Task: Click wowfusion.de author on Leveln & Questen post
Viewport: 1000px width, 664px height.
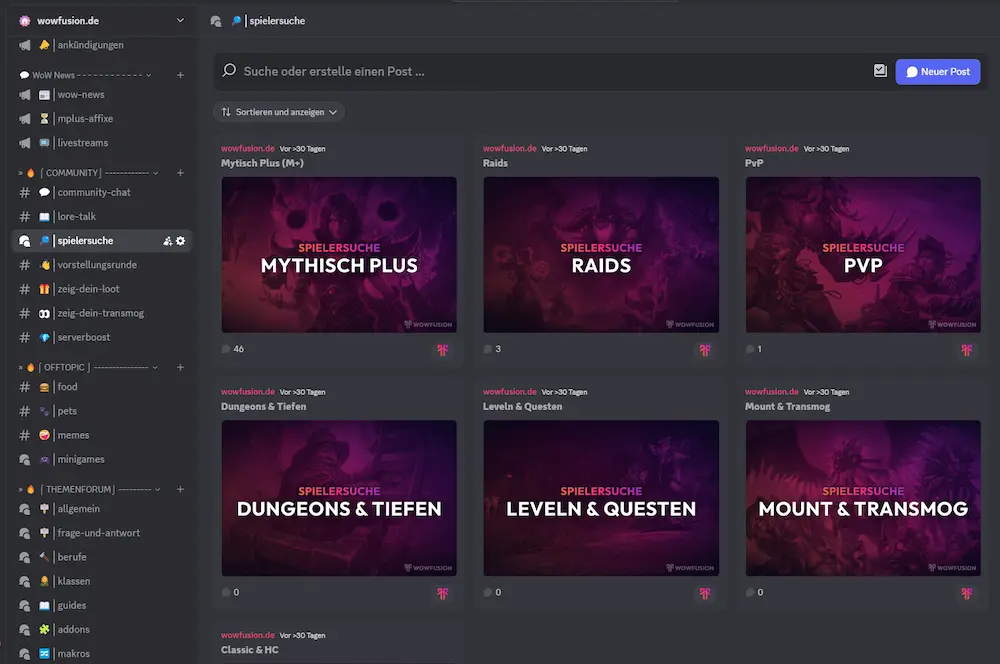Action: click(510, 392)
